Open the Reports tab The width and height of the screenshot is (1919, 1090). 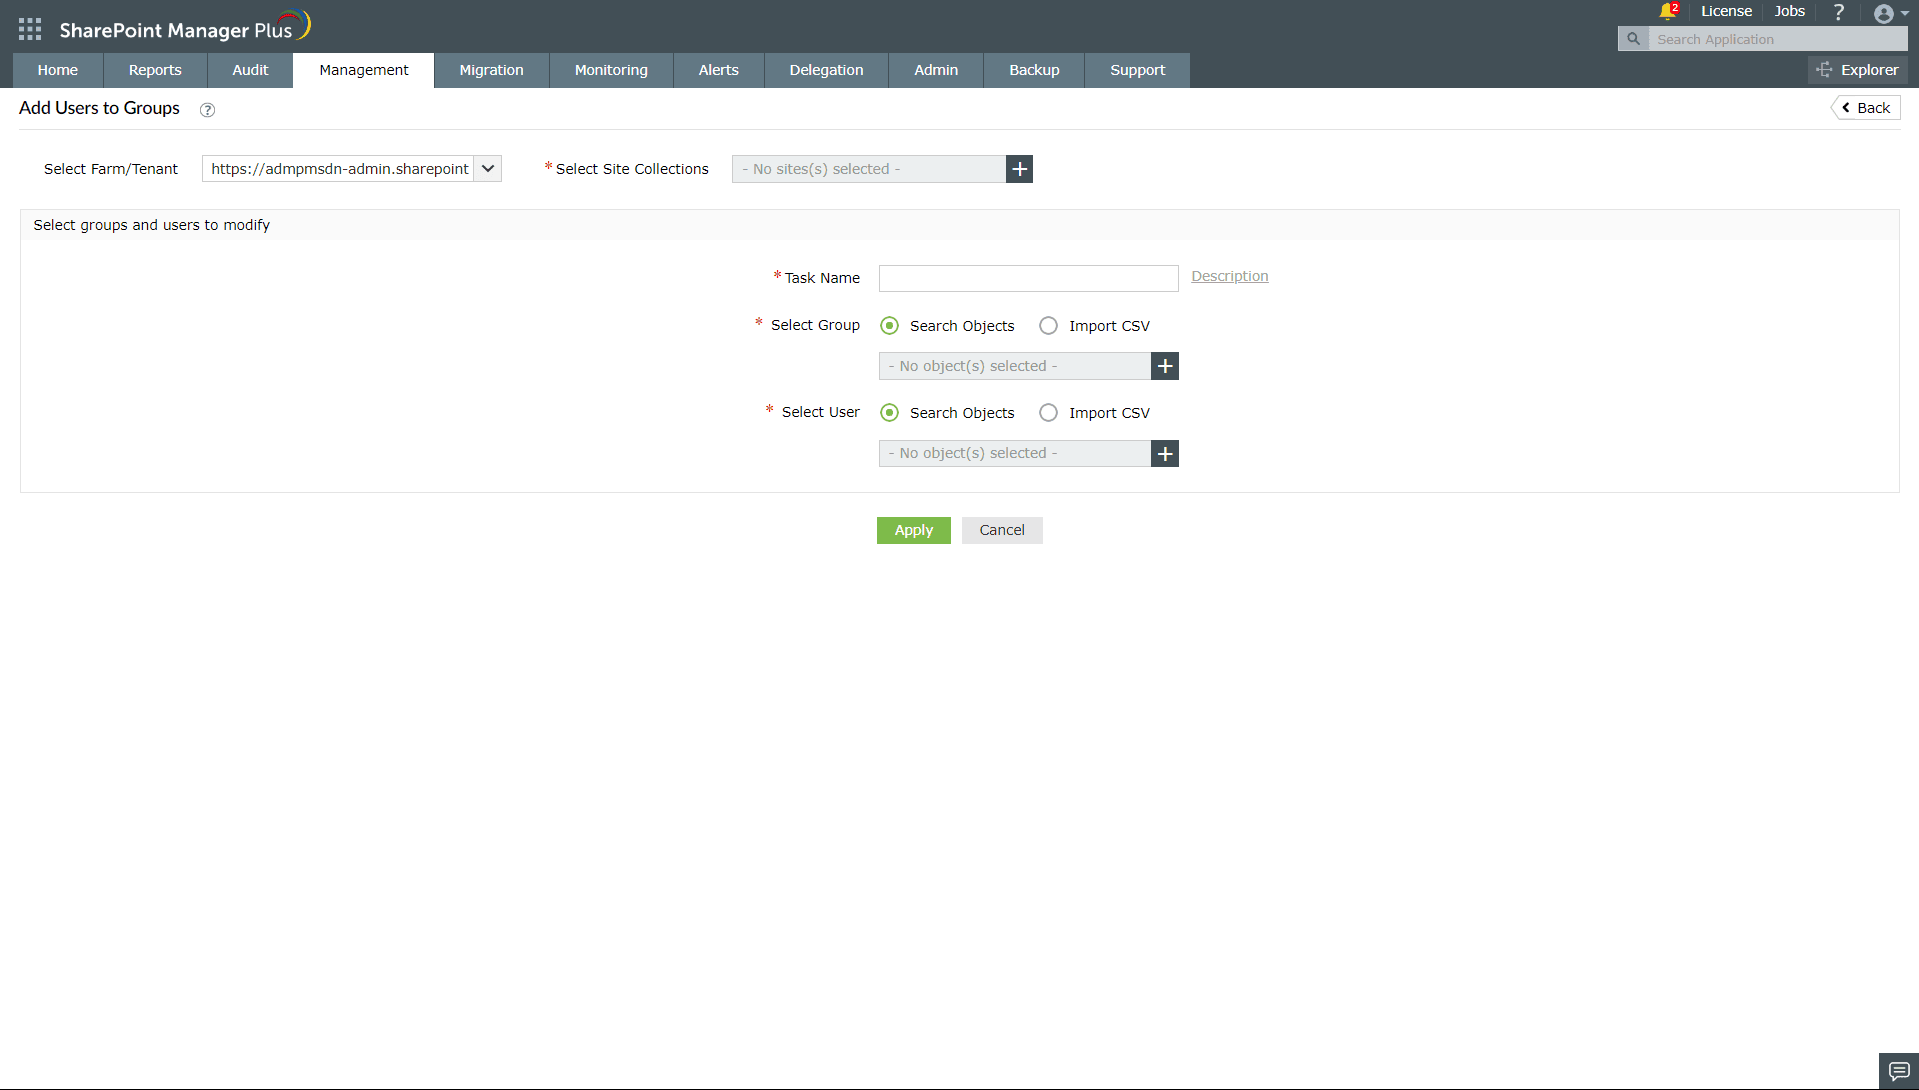click(155, 70)
